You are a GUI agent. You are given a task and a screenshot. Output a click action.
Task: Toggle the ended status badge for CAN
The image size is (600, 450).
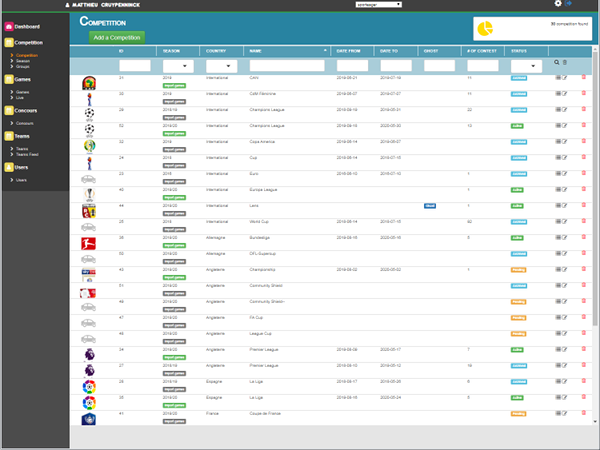coord(518,76)
